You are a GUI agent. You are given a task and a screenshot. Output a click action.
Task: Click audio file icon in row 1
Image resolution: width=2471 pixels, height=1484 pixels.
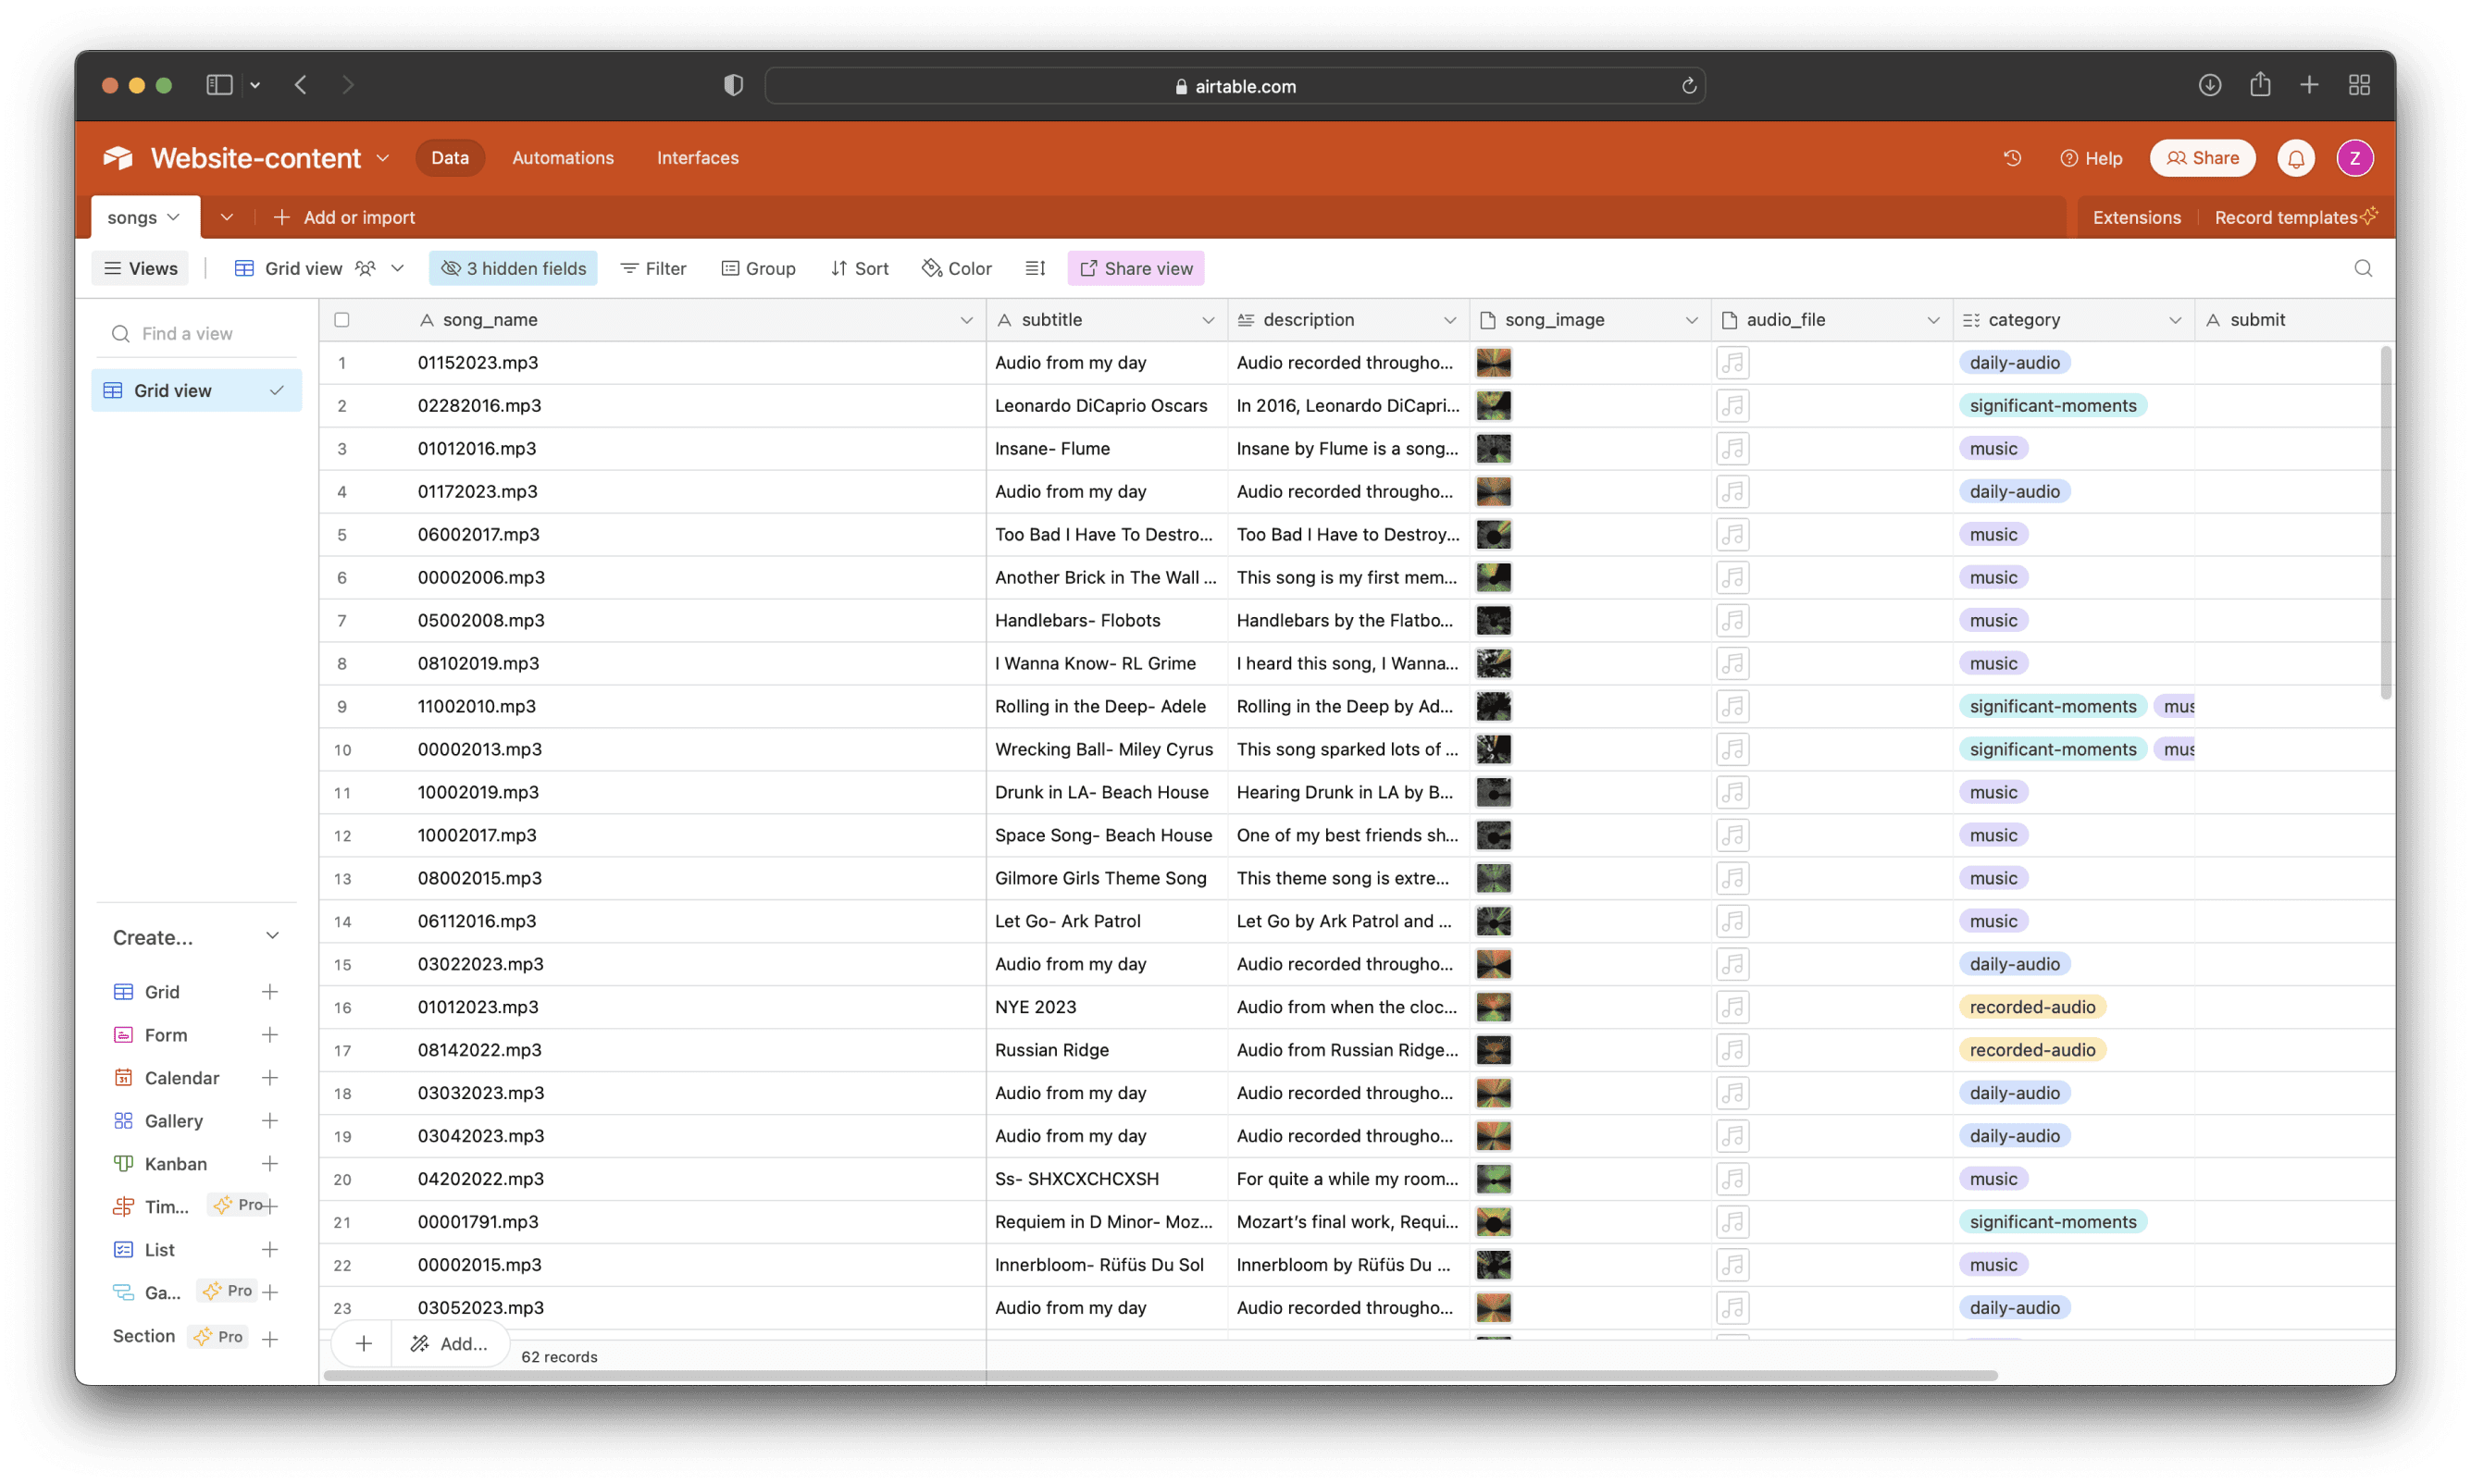1732,363
